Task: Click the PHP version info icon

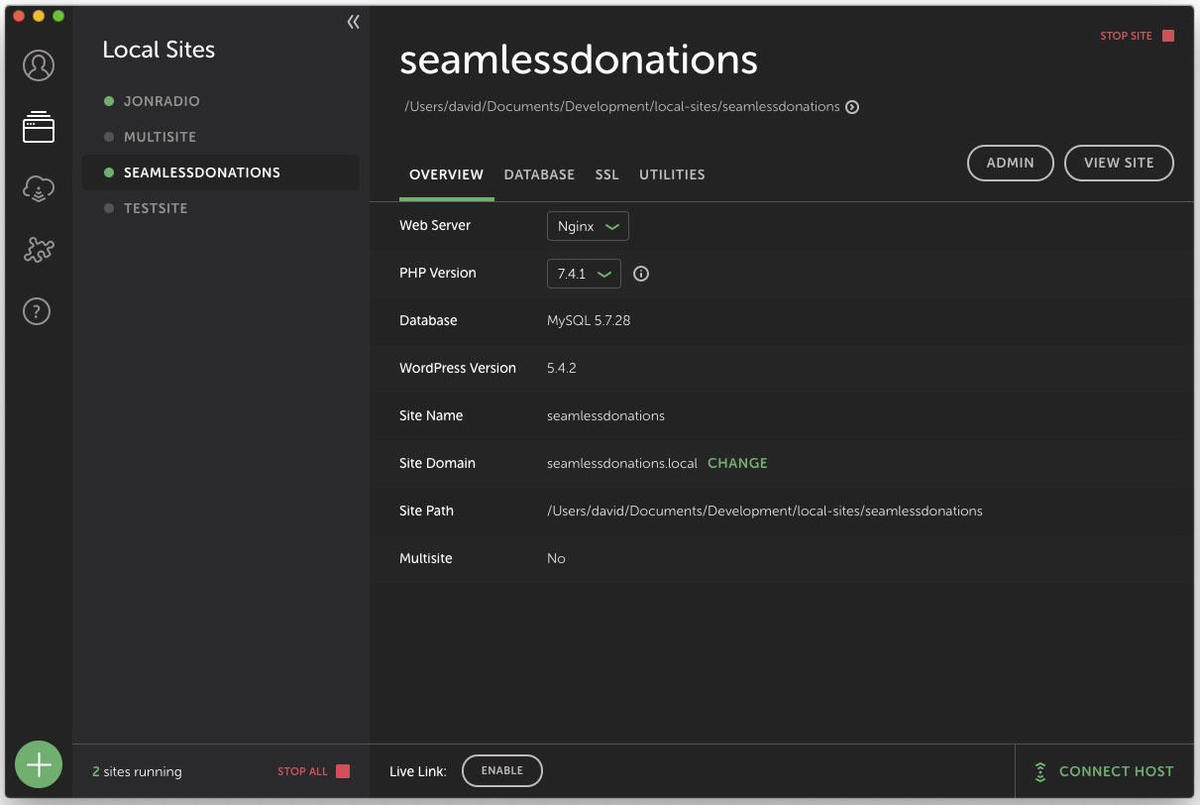Action: (641, 273)
